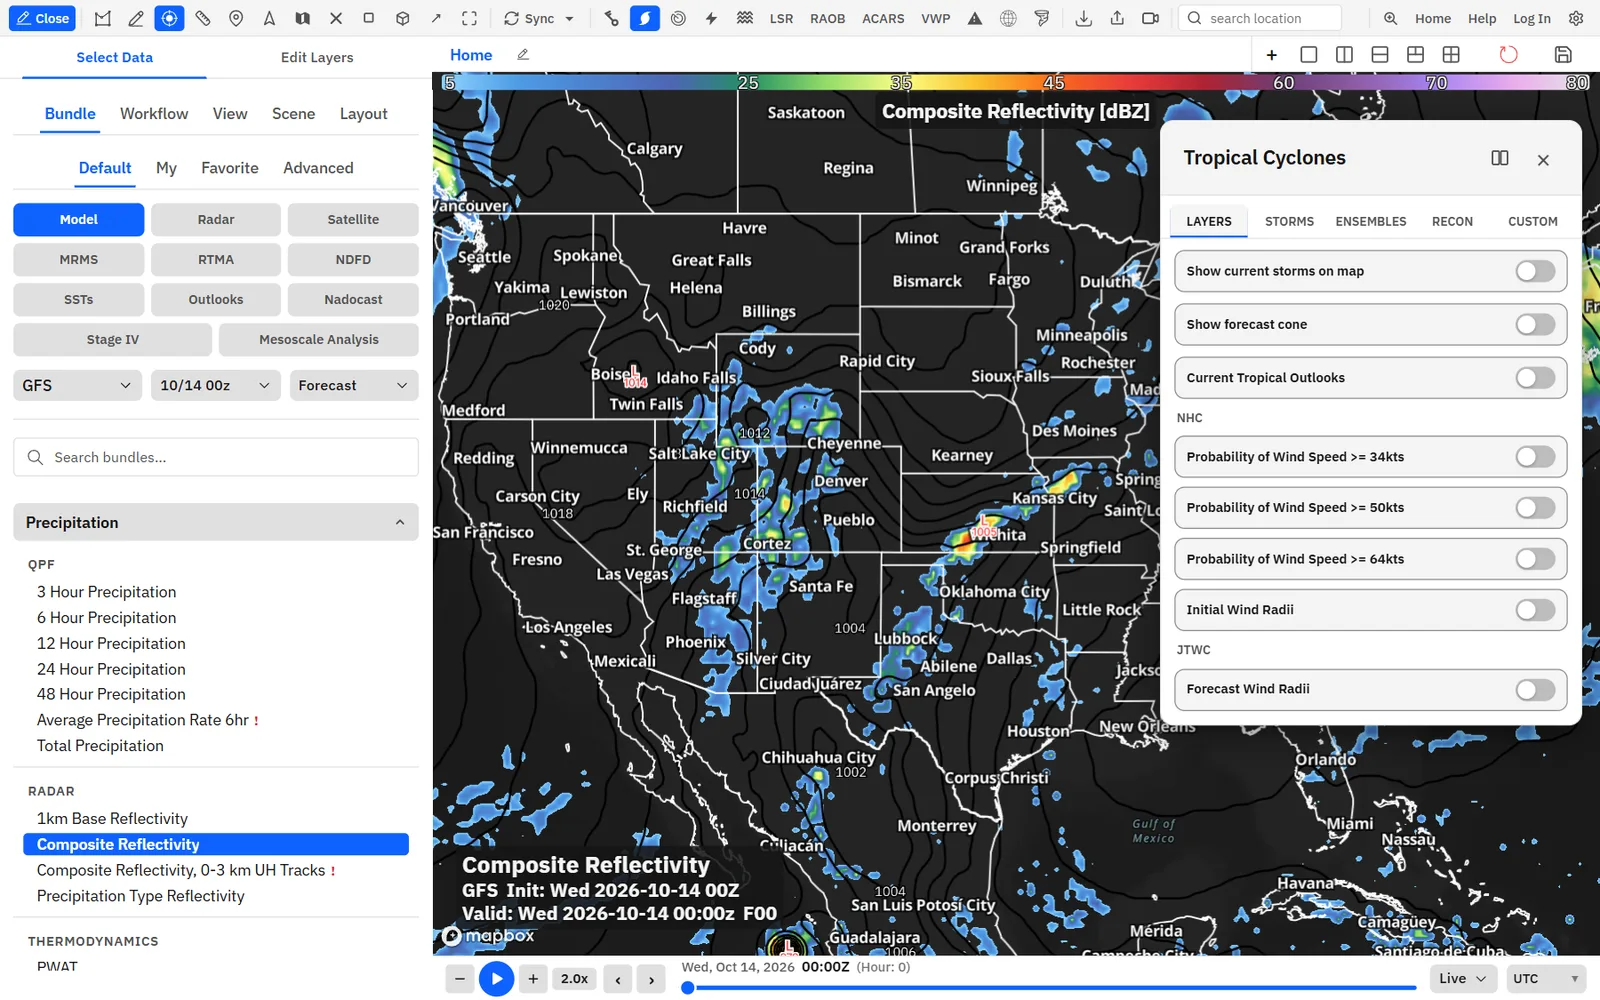
Task: Click the Satellite data button
Action: 353,219
